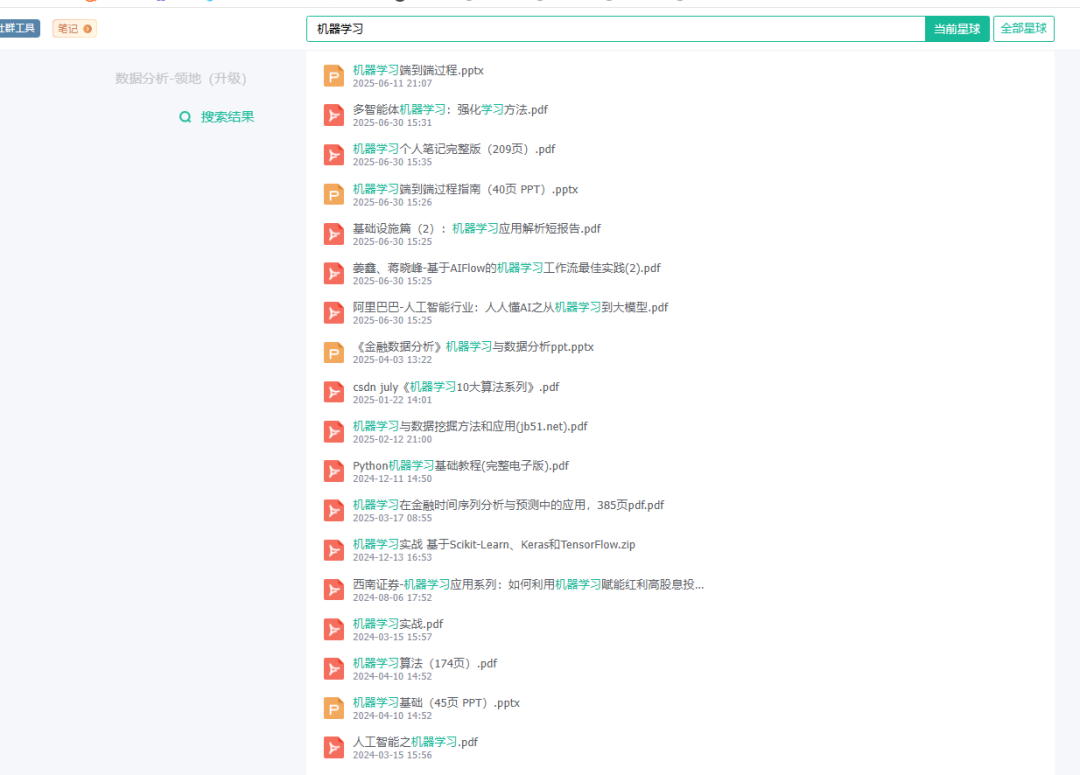Open 西南证券-机器学习应用系列 file

(x=528, y=584)
